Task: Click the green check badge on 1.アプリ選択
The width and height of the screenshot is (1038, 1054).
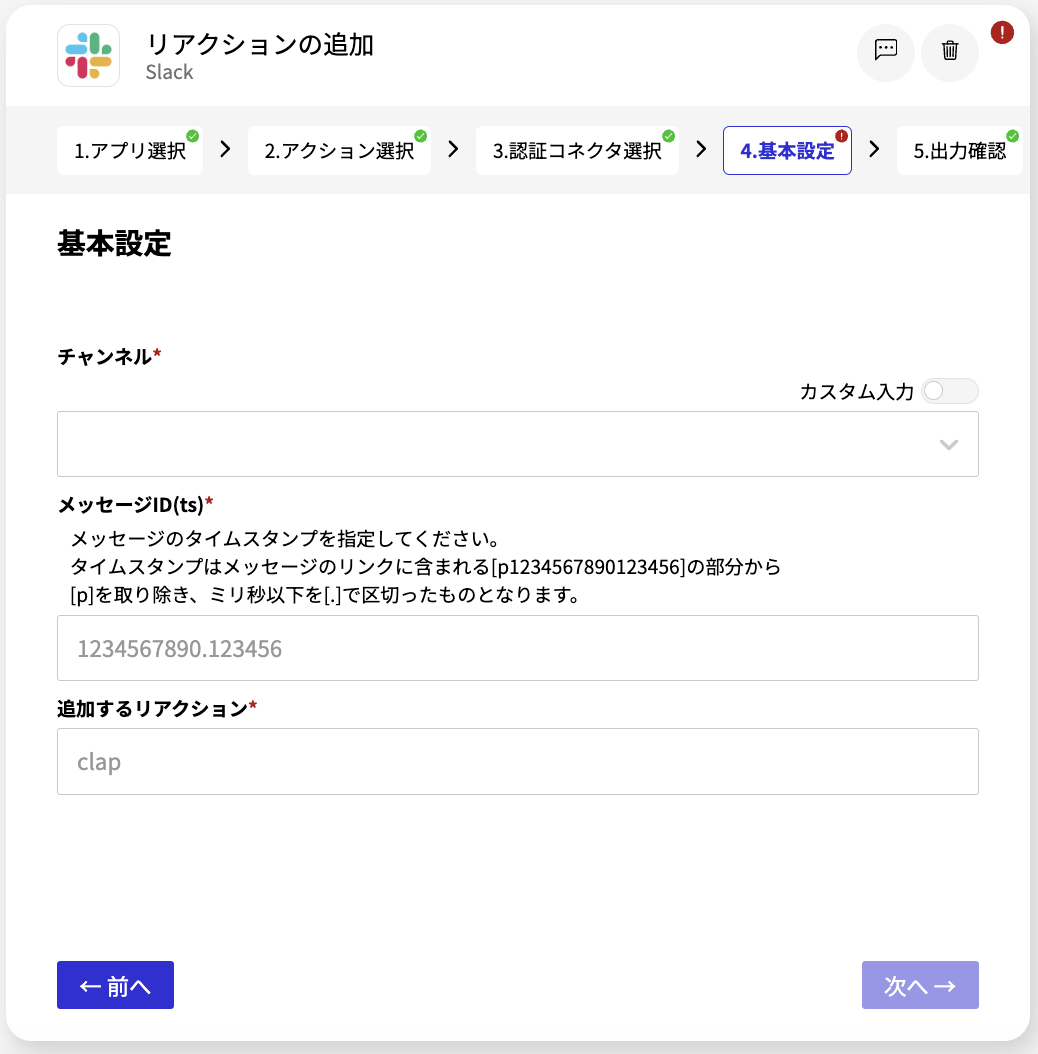Action: 192,136
